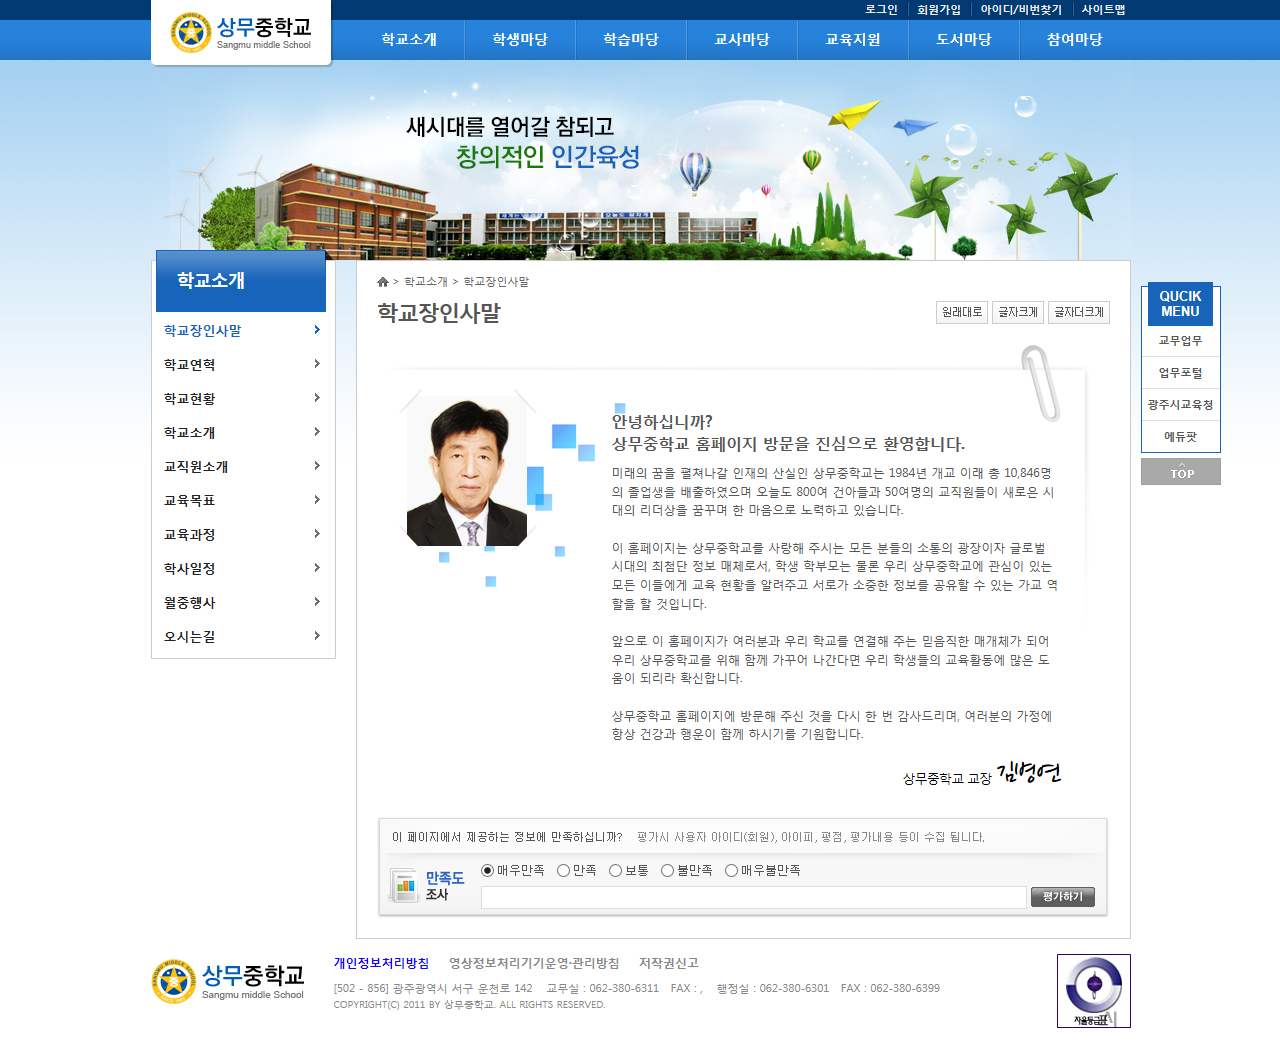Click the principal's portrait photo

(467, 472)
